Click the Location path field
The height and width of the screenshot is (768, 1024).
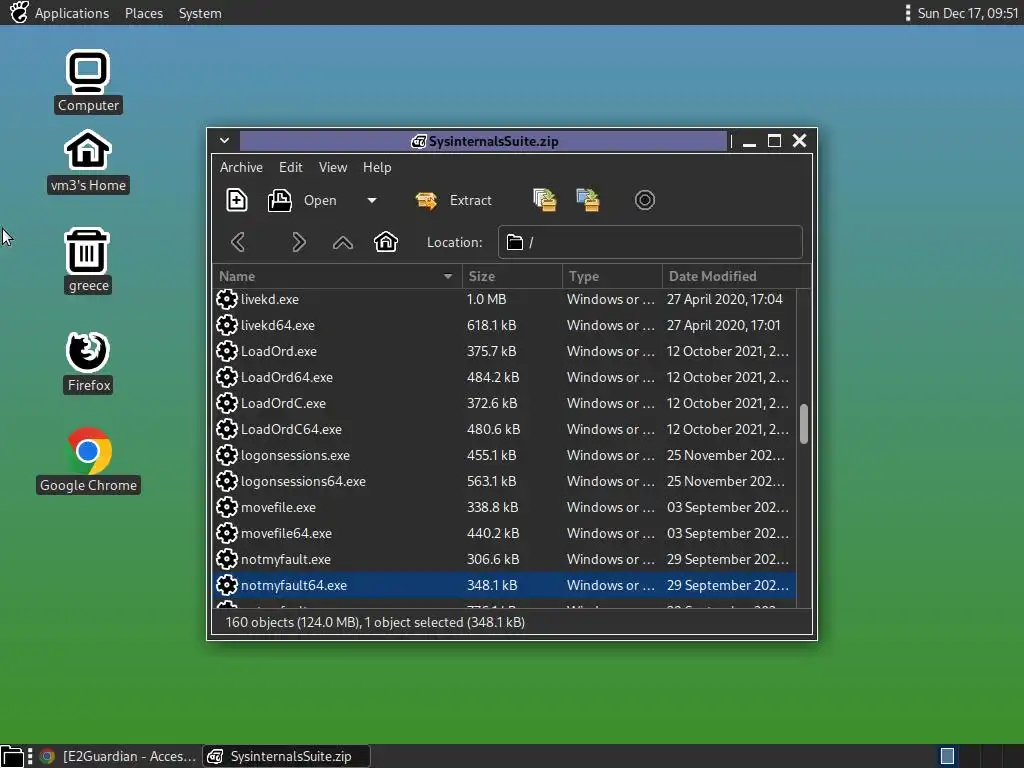pos(650,242)
